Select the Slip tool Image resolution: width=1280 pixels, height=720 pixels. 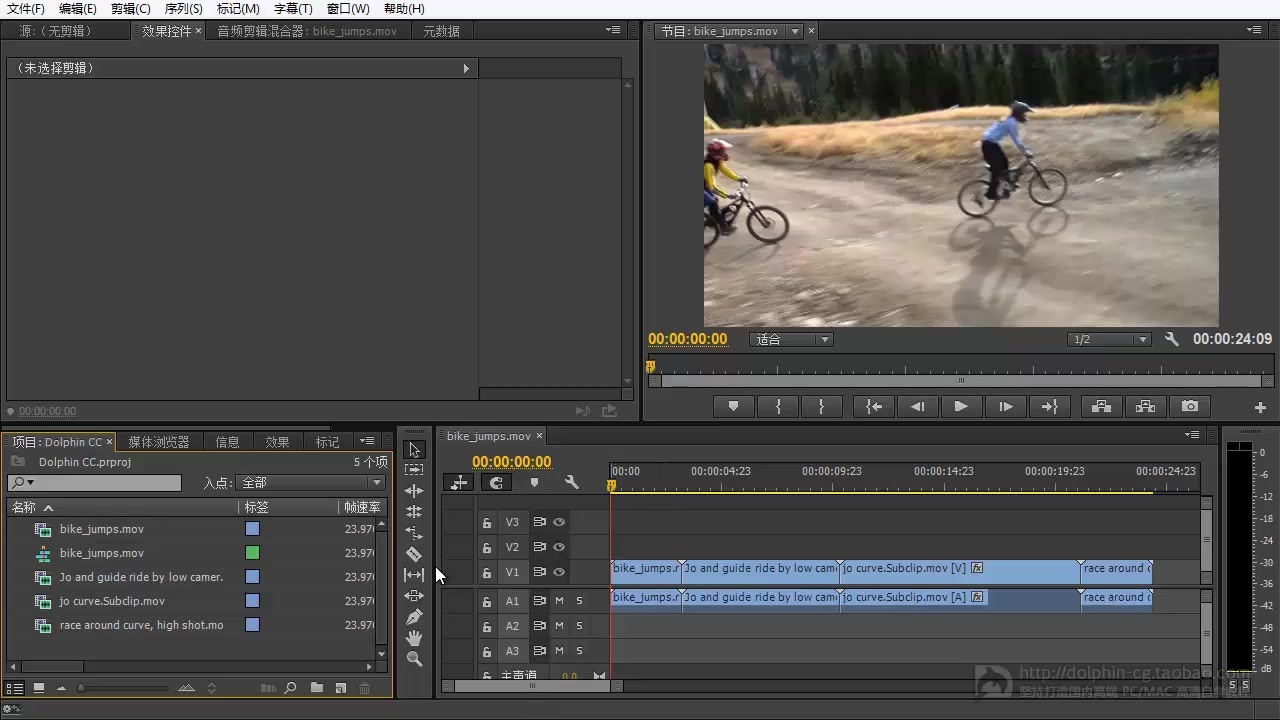(414, 575)
